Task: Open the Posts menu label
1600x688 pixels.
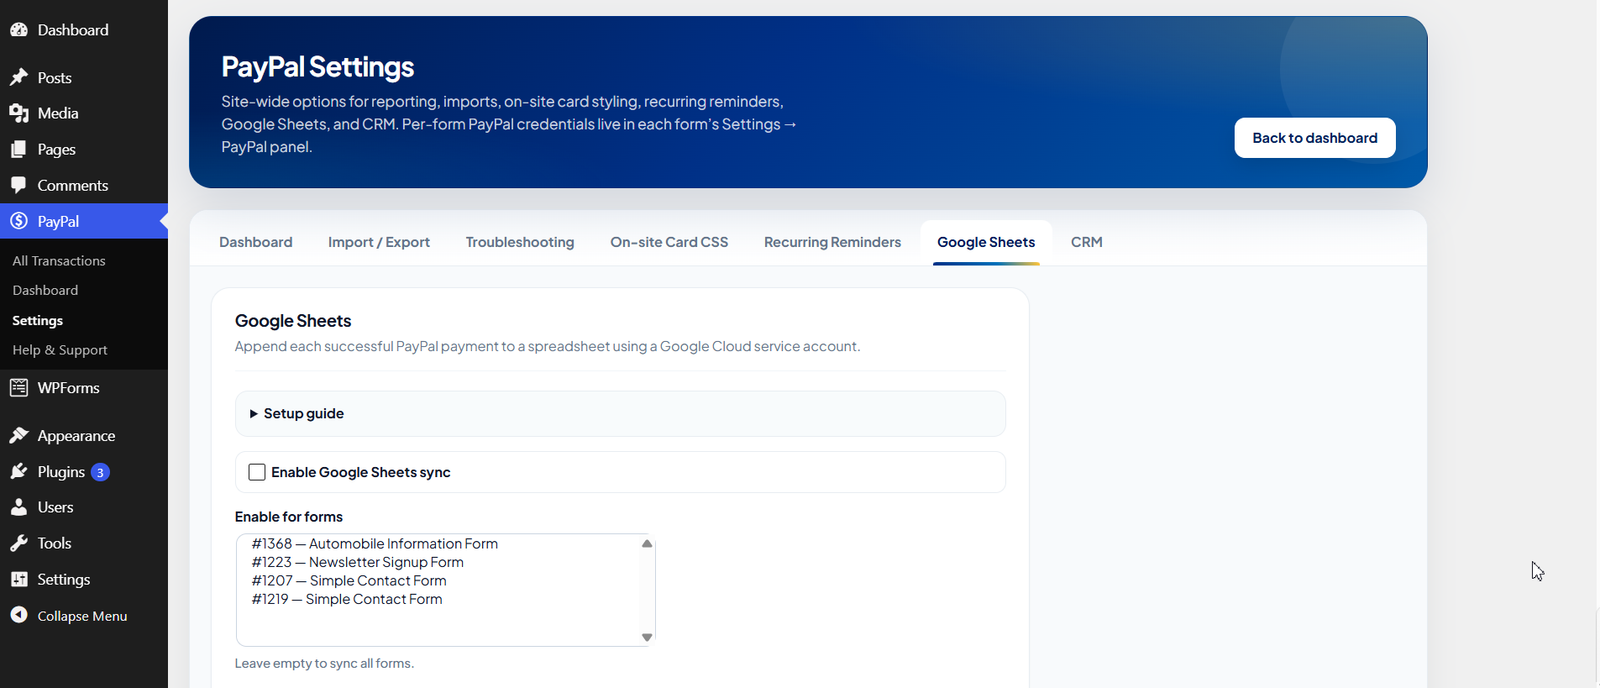Action: (55, 78)
